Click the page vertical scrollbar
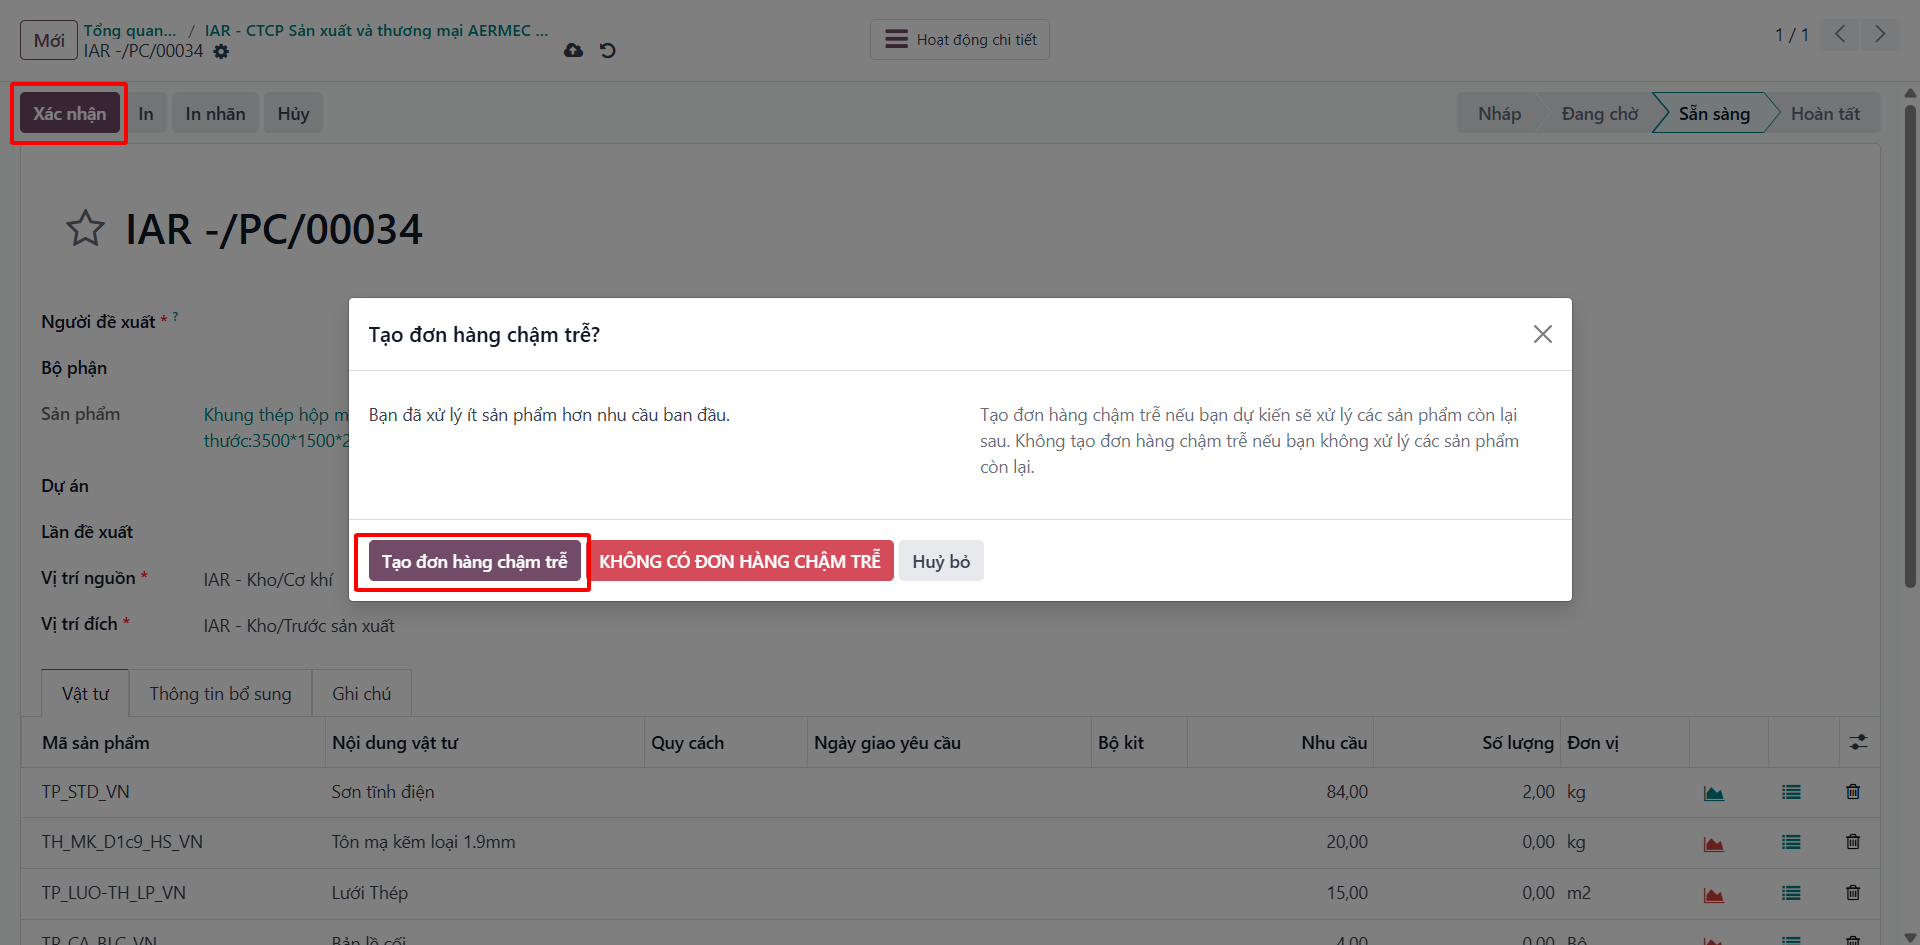1920x945 pixels. (1910, 345)
